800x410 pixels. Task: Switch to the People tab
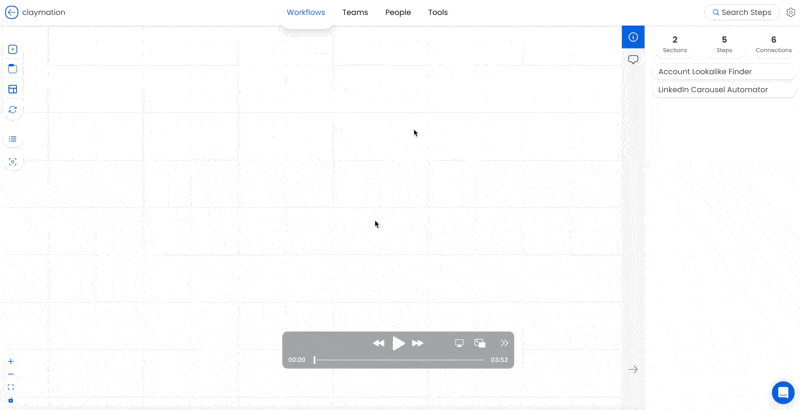398,12
